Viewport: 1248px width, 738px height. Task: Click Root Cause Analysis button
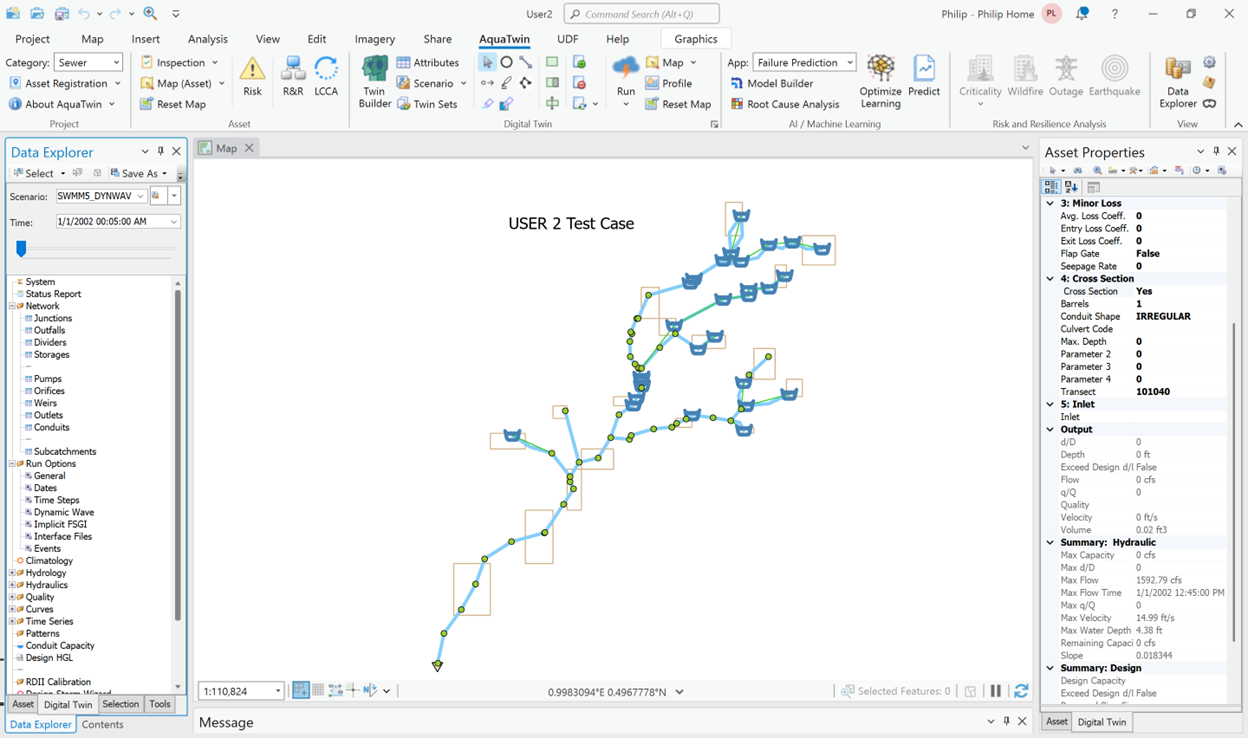tap(785, 104)
